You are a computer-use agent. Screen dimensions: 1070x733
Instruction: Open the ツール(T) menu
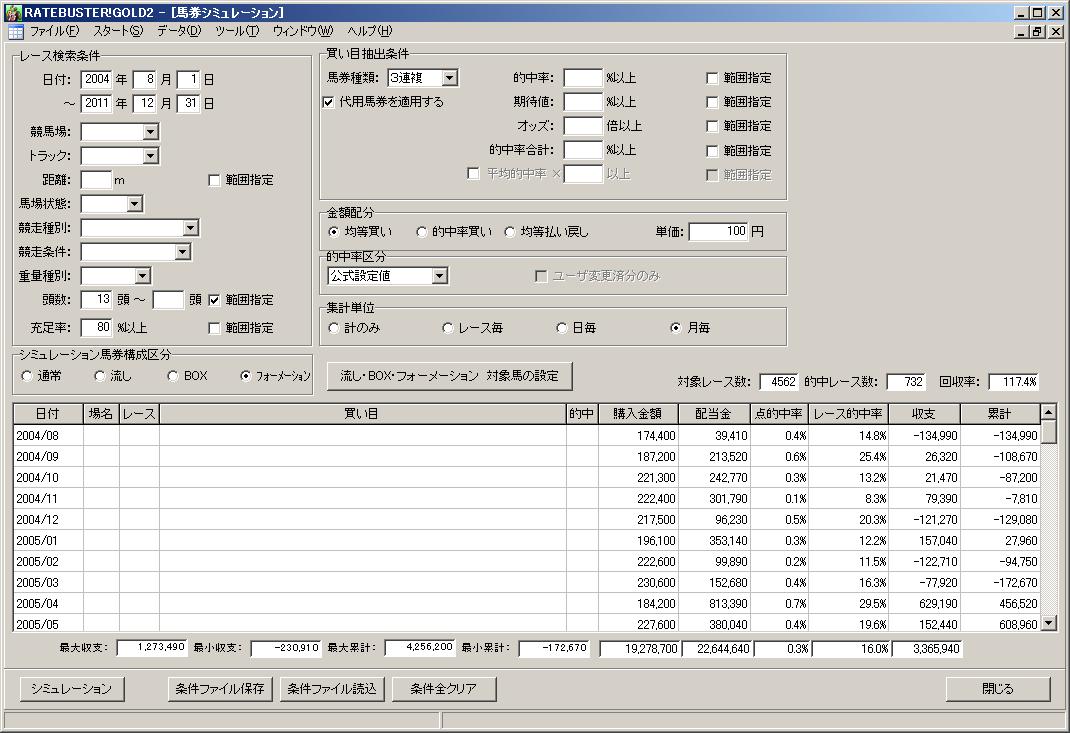[237, 31]
